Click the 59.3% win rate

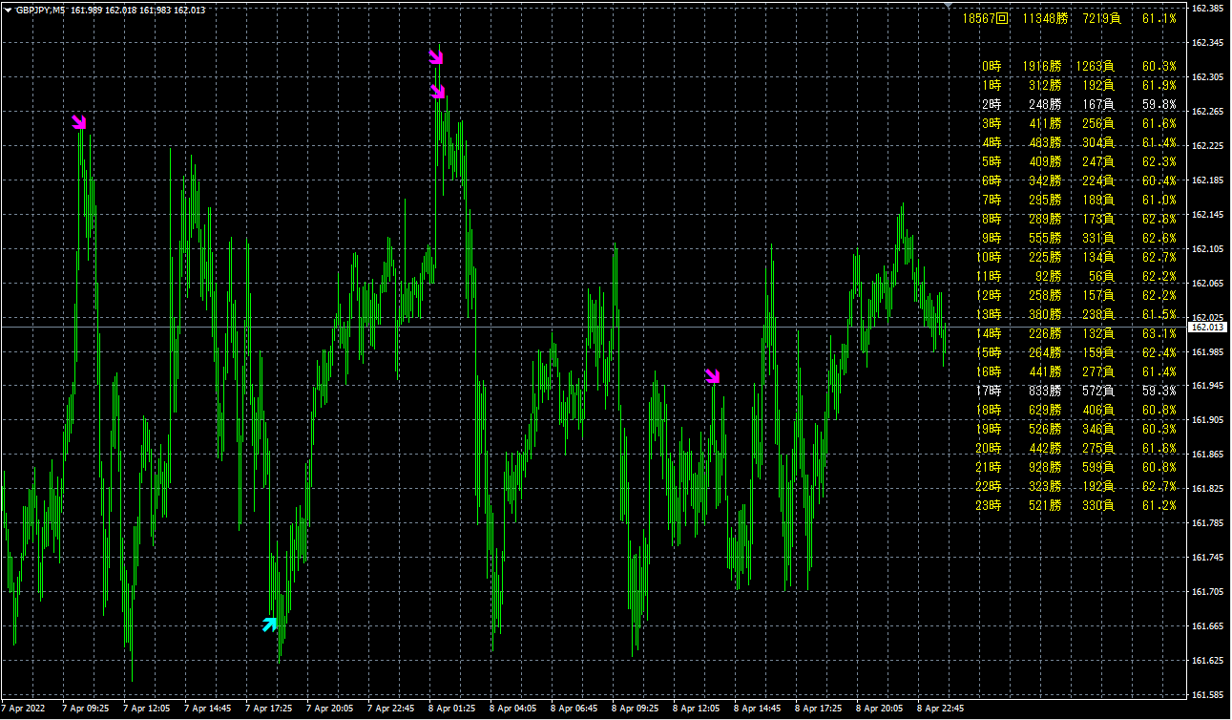(x=1159, y=391)
